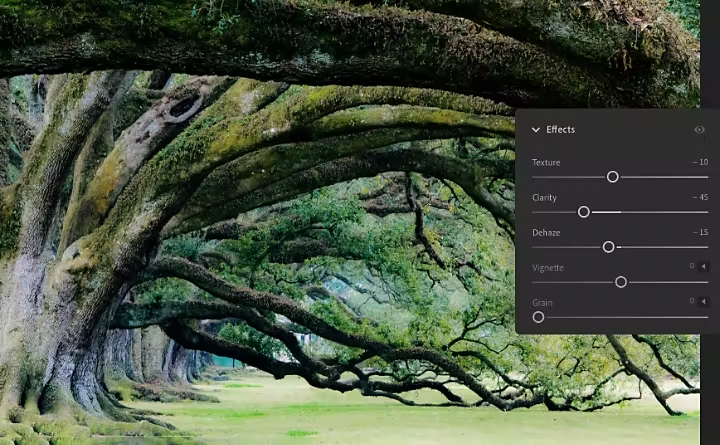Select the Grain value field showing 0
Viewport: 720px width, 445px height.
691,302
